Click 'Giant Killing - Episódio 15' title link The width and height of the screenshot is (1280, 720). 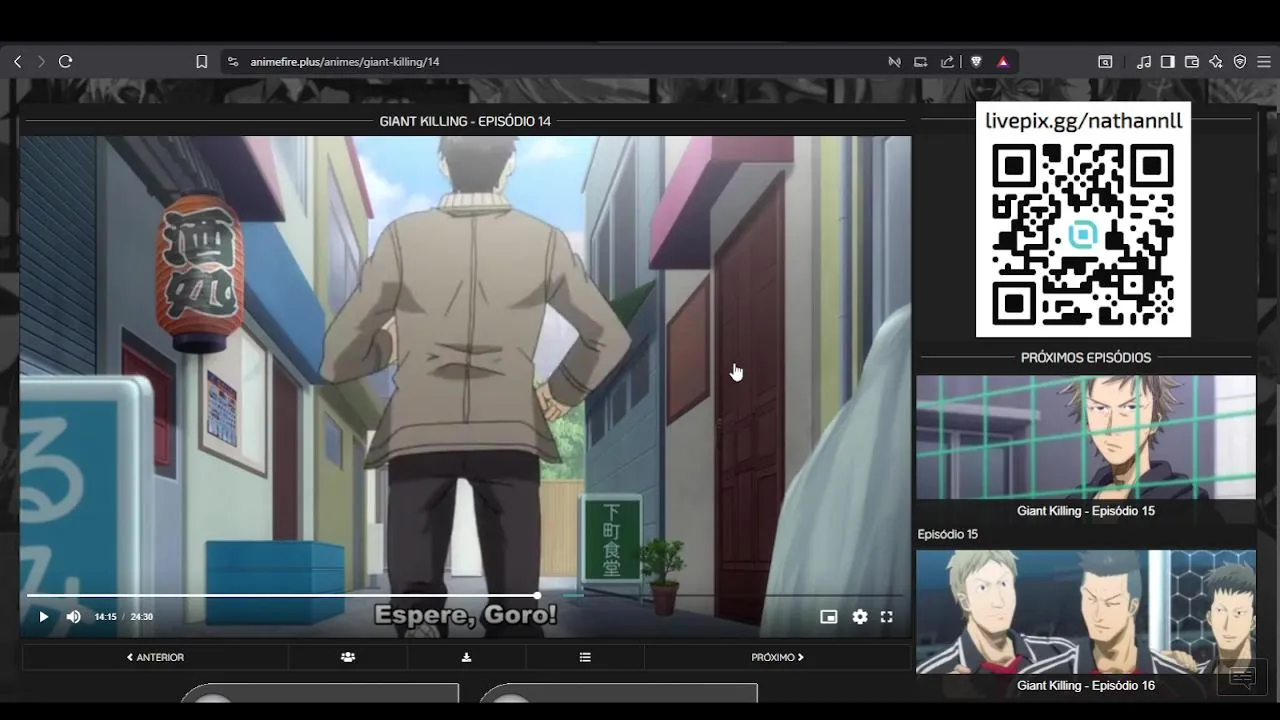pos(1086,511)
